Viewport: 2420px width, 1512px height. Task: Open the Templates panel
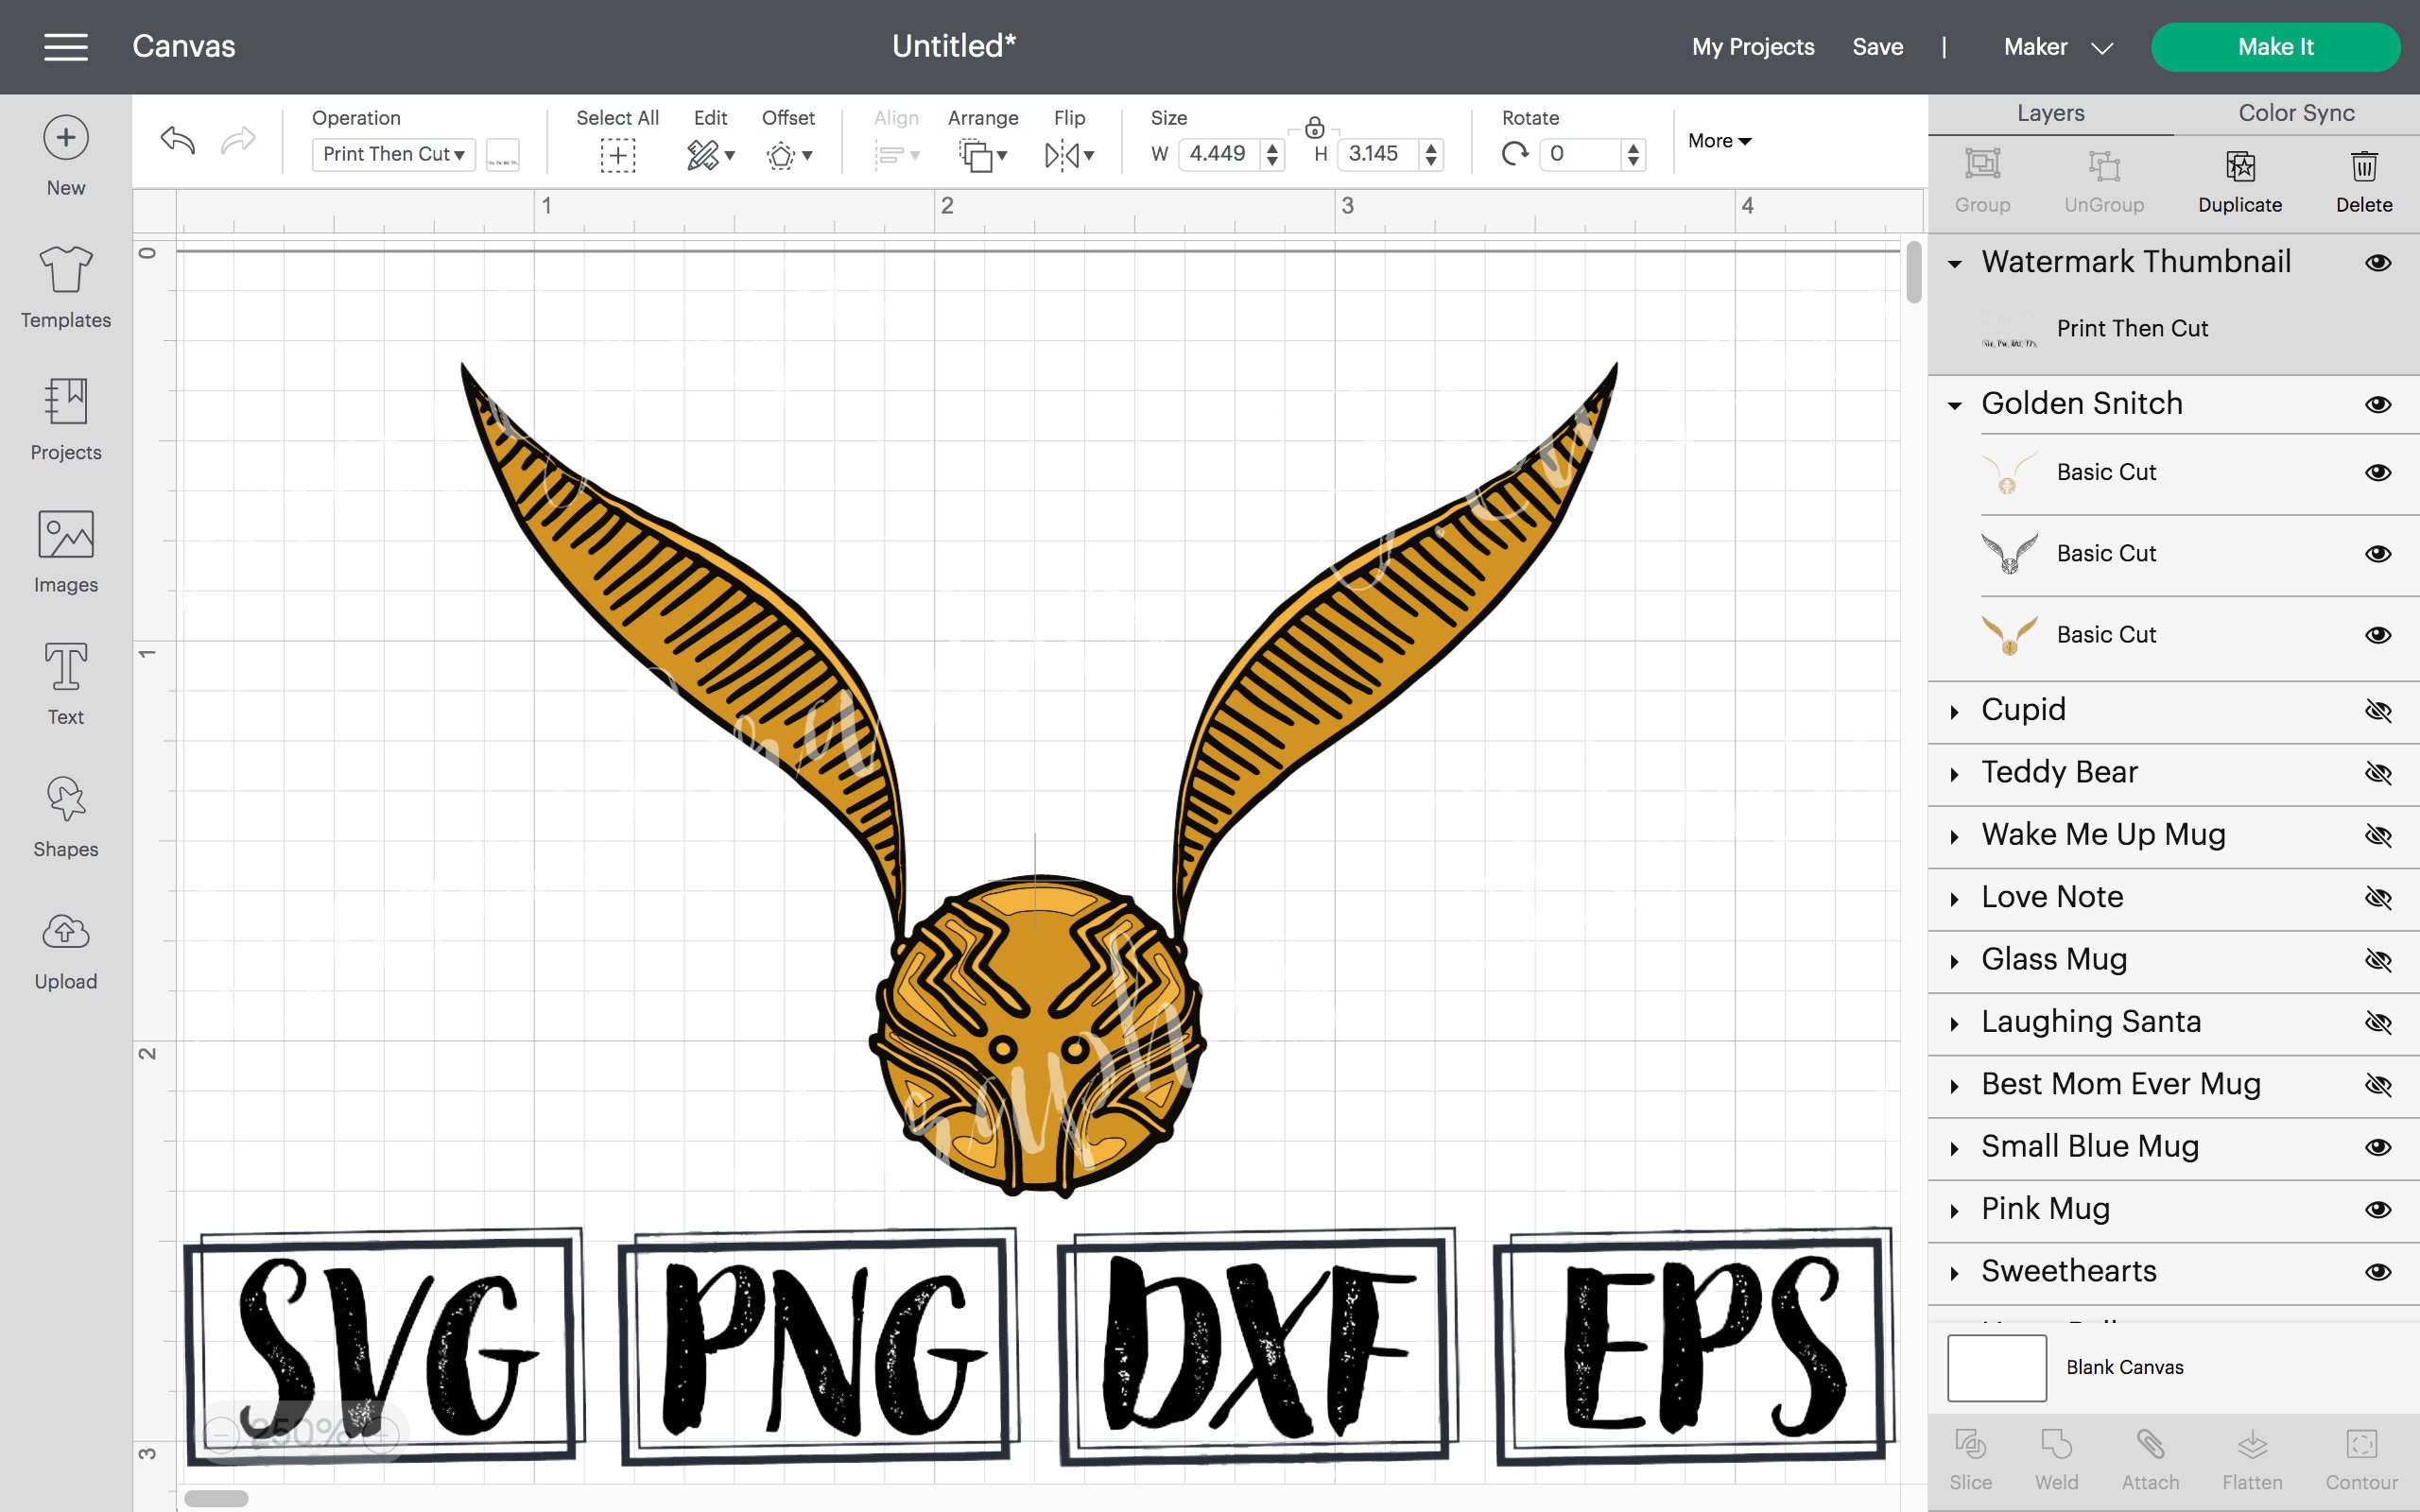(64, 288)
